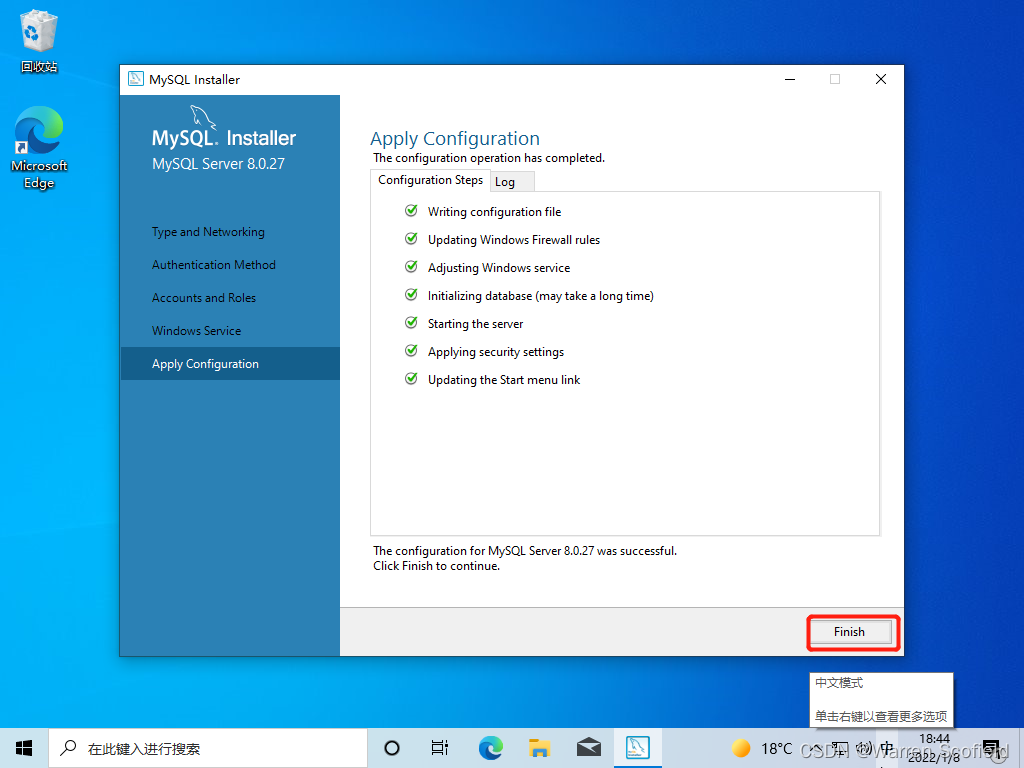1024x768 pixels.
Task: Select Apply Configuration sidebar item
Action: click(230, 364)
